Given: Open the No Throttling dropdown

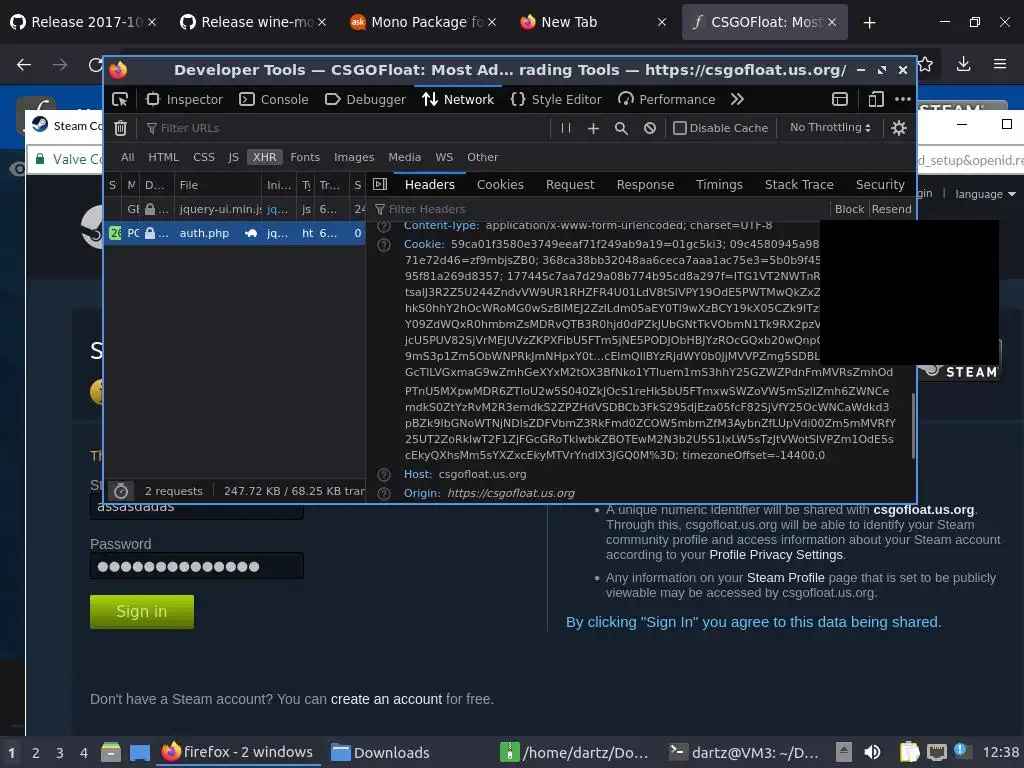Looking at the screenshot, I should point(830,127).
